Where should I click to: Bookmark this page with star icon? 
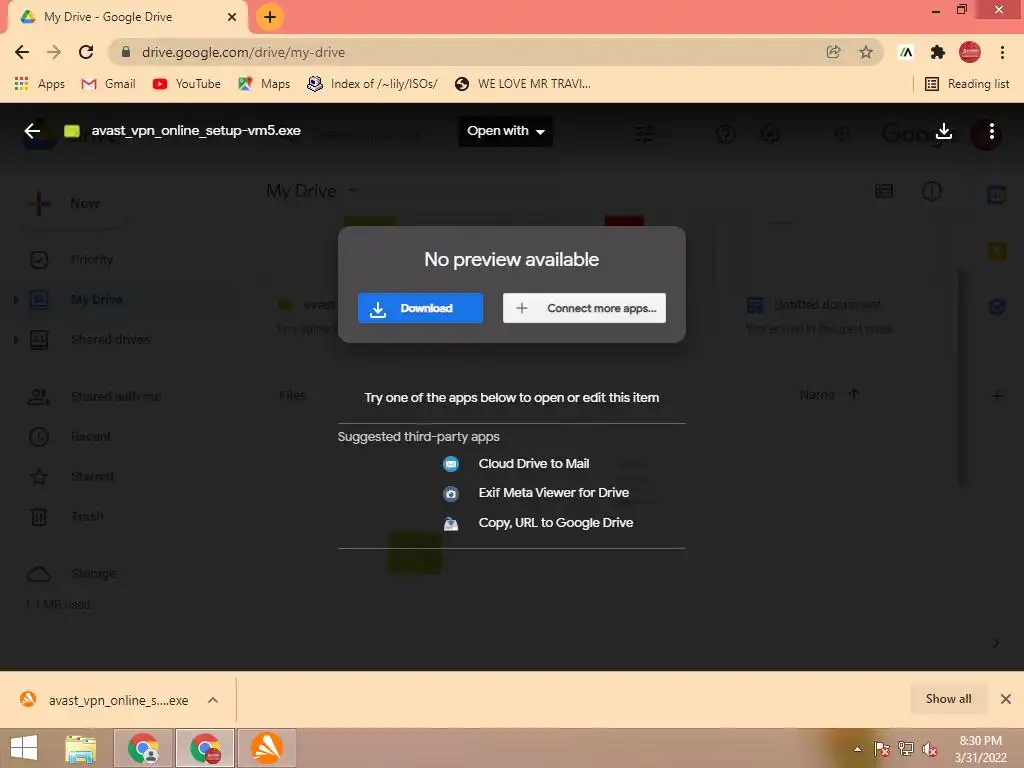tap(866, 52)
